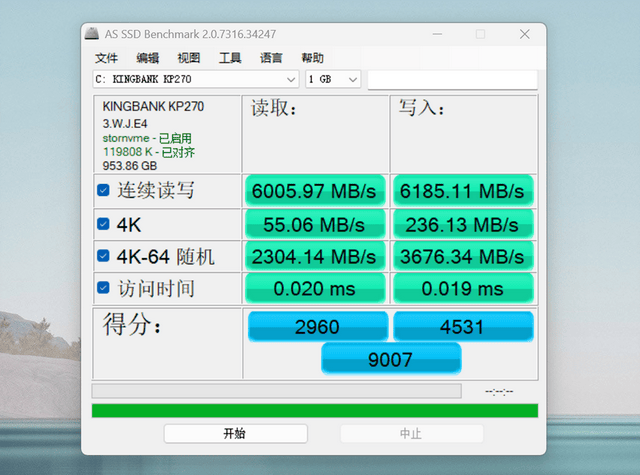Click the KINGBANK KP270 drive name in the info panel
640x475 pixels.
(x=153, y=107)
